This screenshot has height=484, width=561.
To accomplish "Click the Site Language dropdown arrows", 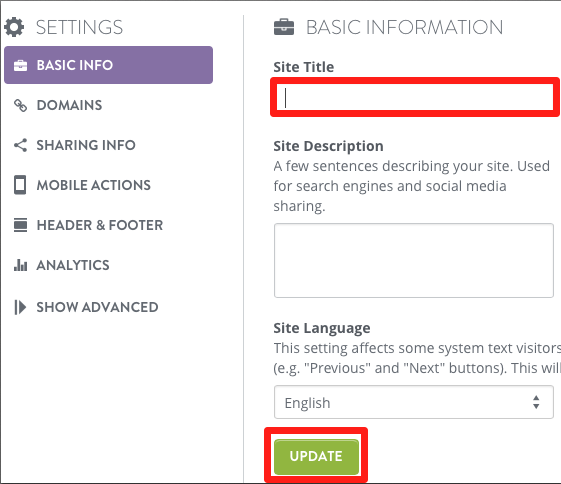I will (536, 402).
